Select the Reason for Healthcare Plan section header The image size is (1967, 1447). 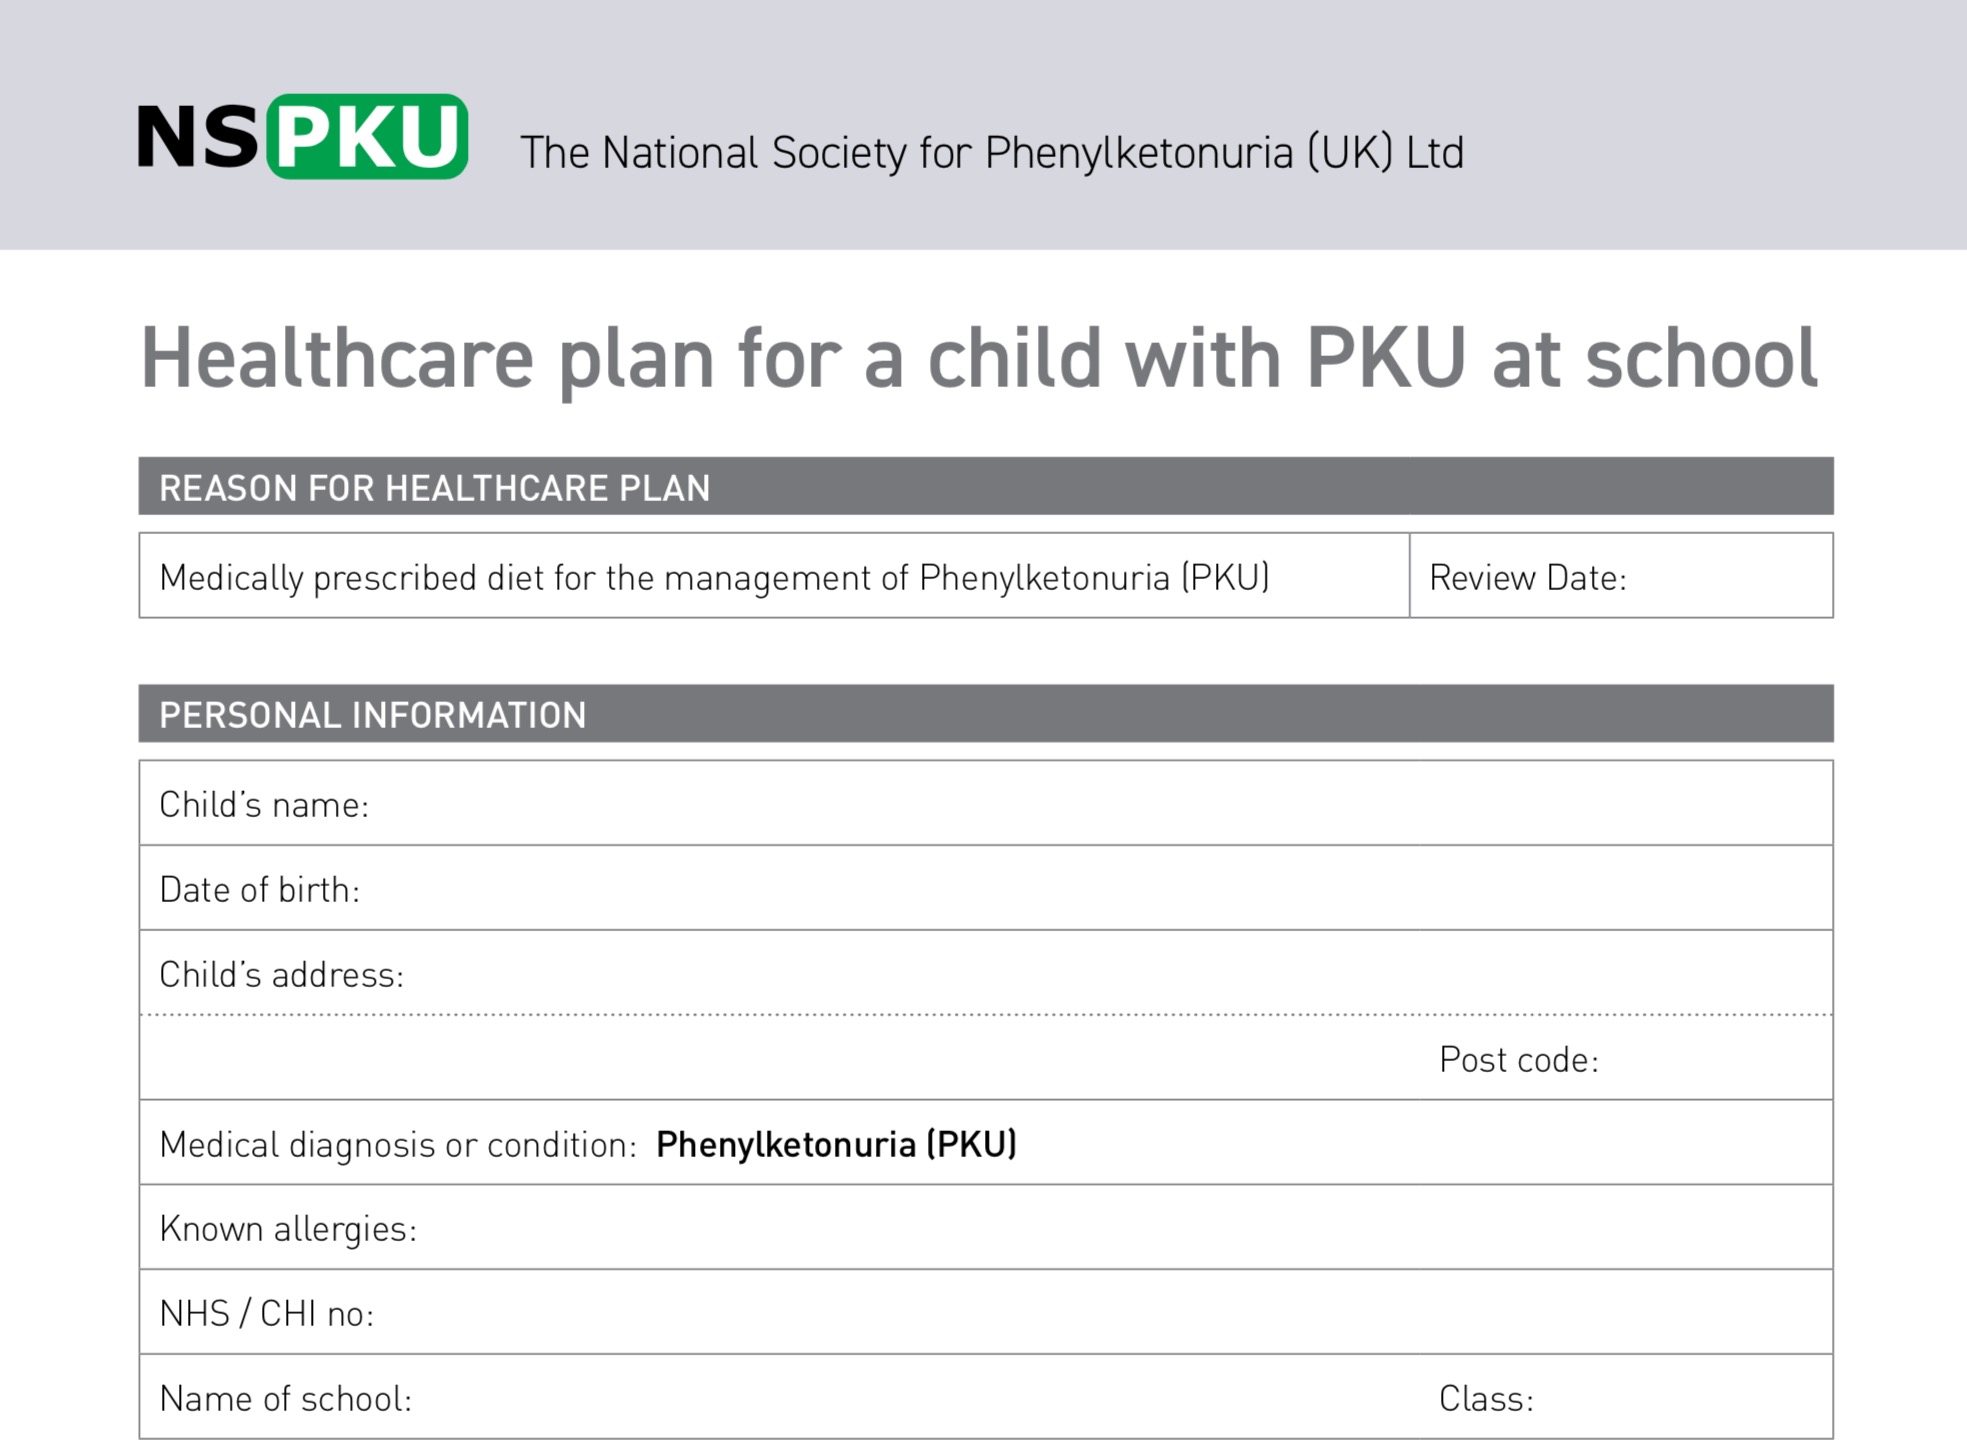tap(434, 488)
